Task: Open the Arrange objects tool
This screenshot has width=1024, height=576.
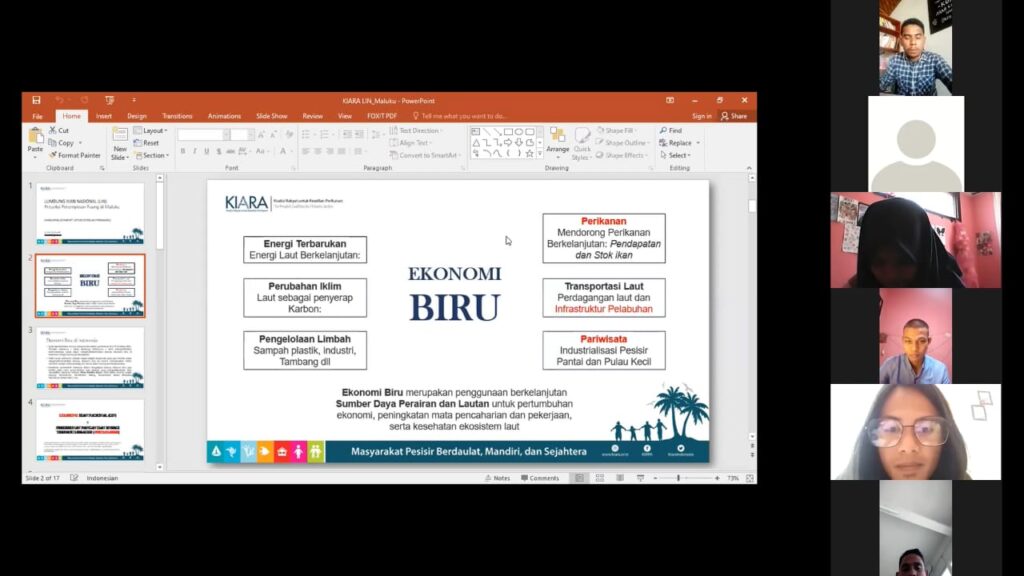Action: [x=557, y=142]
